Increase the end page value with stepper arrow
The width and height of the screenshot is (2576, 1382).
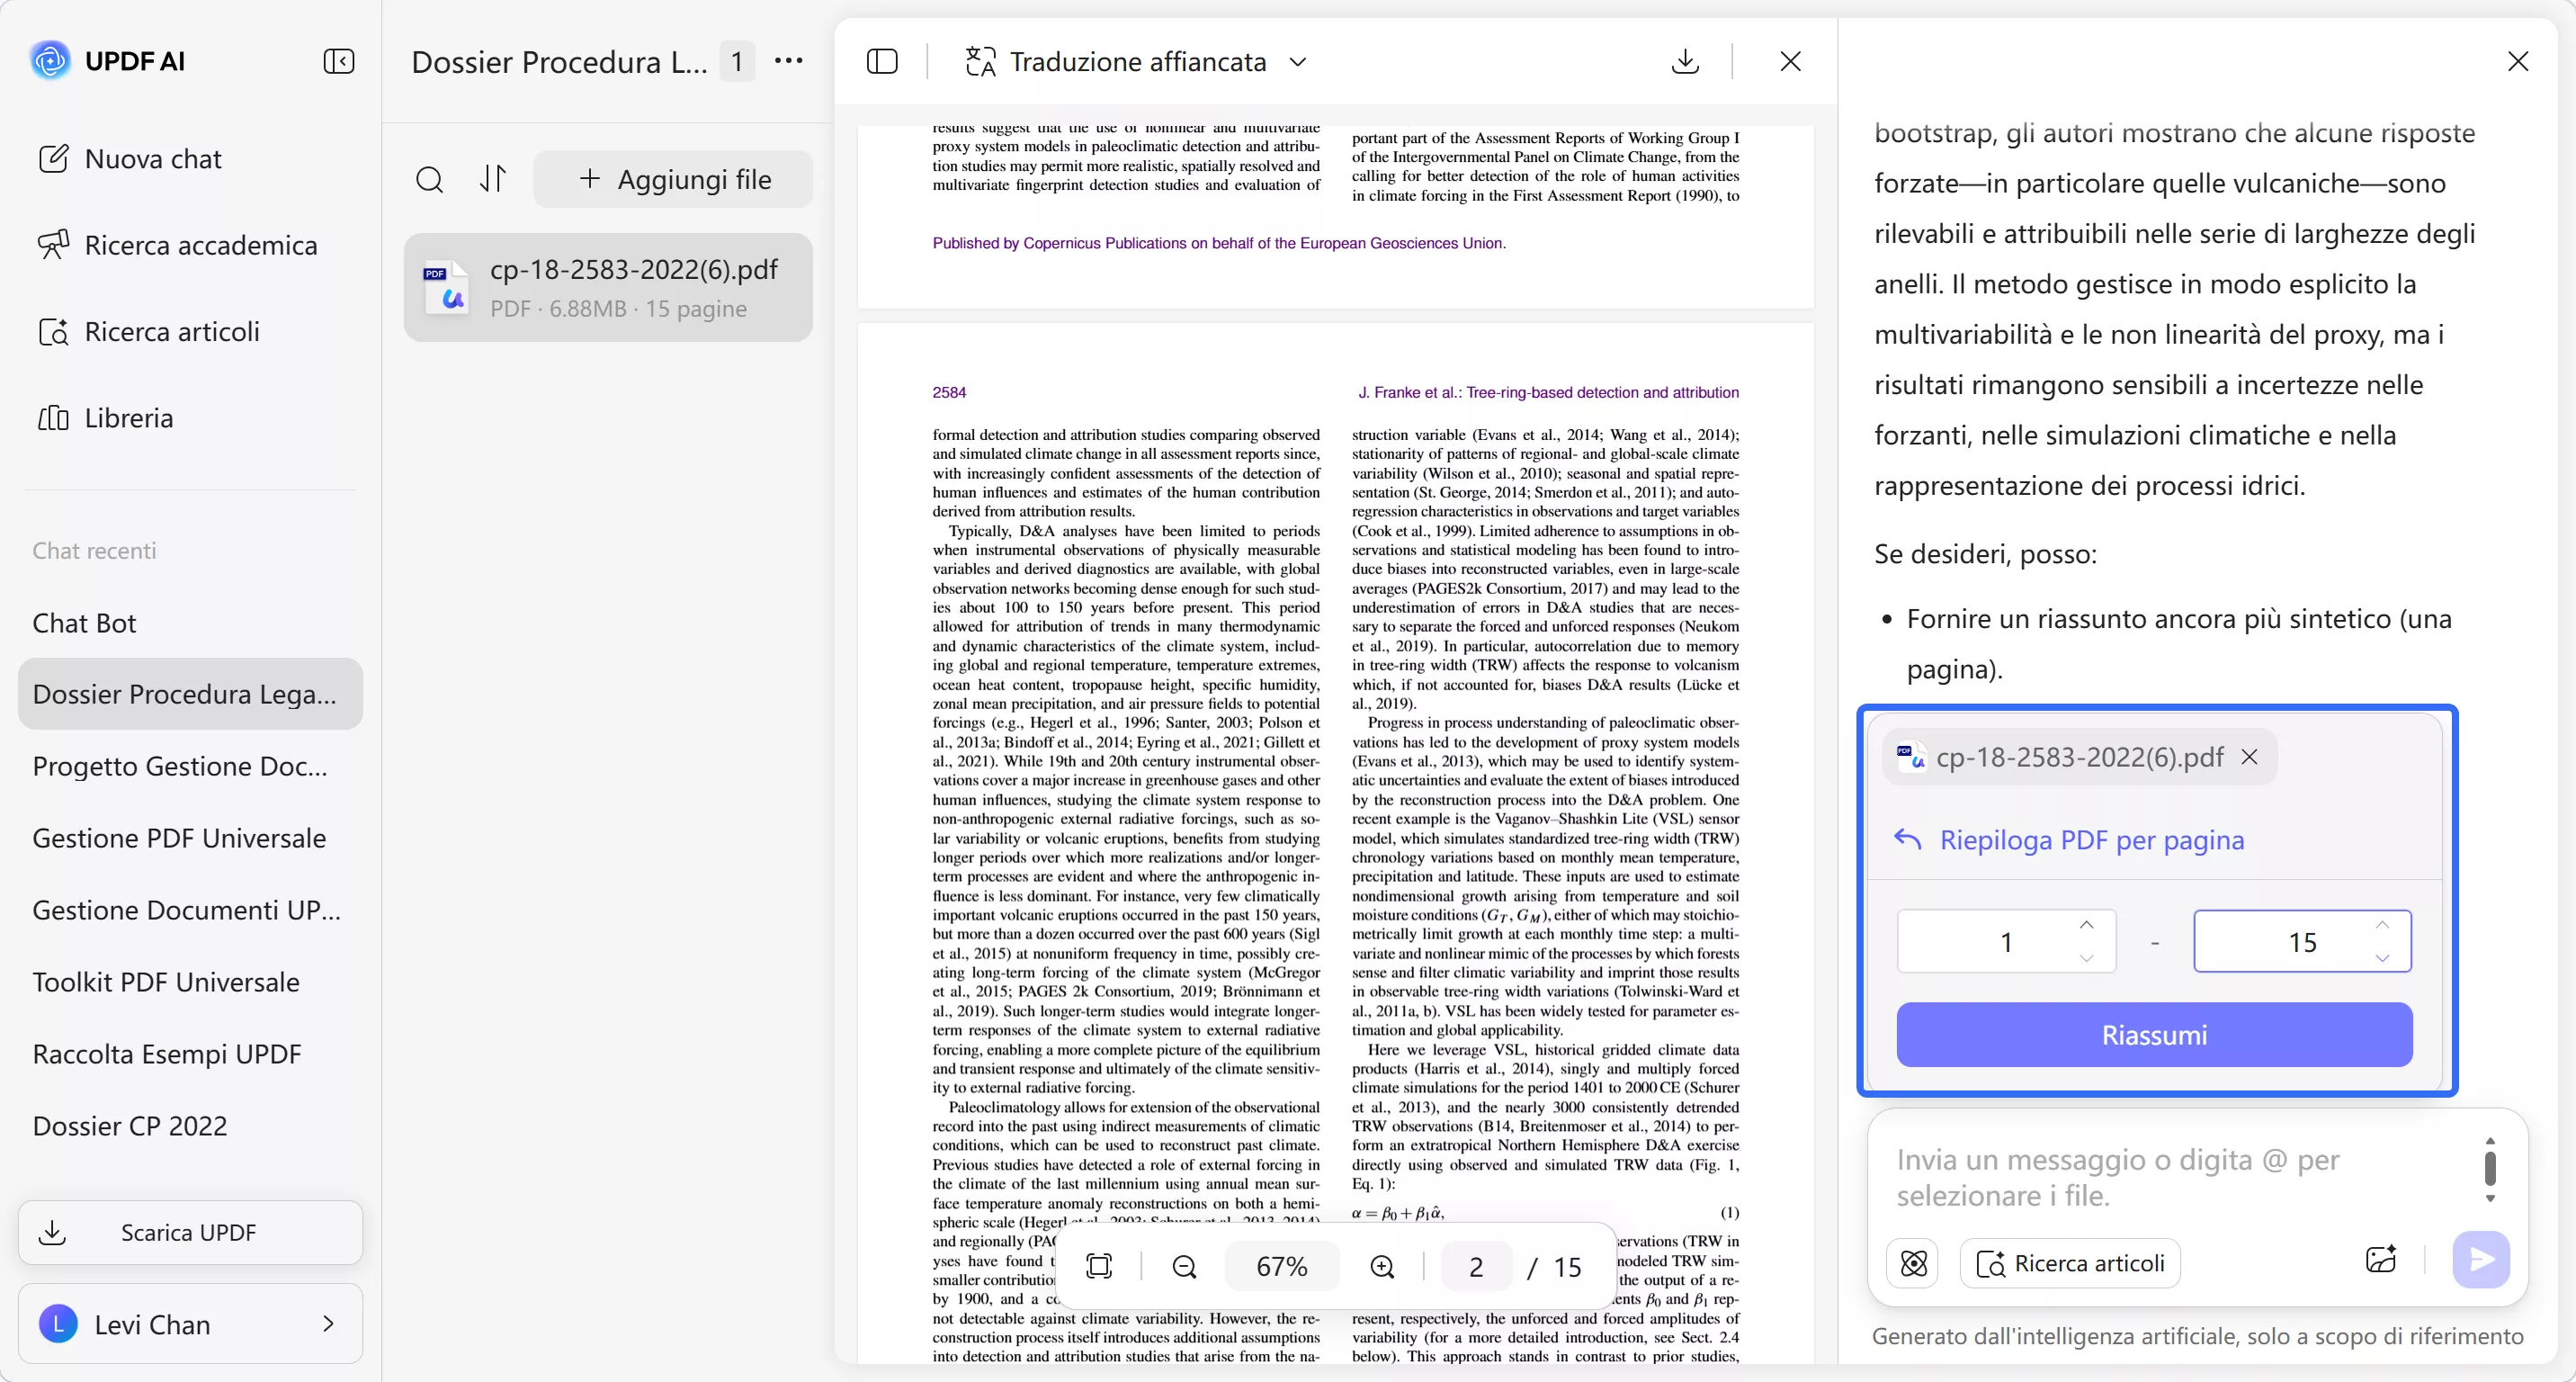tap(2383, 927)
